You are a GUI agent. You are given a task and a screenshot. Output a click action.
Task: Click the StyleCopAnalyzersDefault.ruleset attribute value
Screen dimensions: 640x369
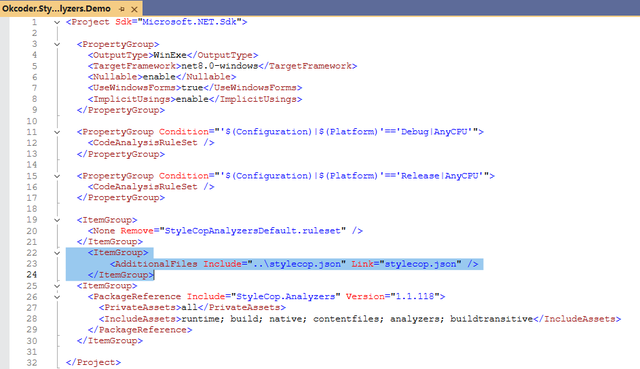[253, 231]
